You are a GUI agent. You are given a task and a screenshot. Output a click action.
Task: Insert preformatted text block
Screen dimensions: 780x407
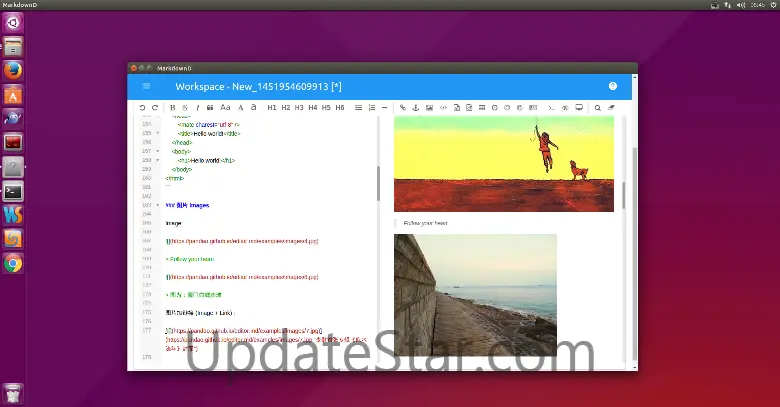457,107
